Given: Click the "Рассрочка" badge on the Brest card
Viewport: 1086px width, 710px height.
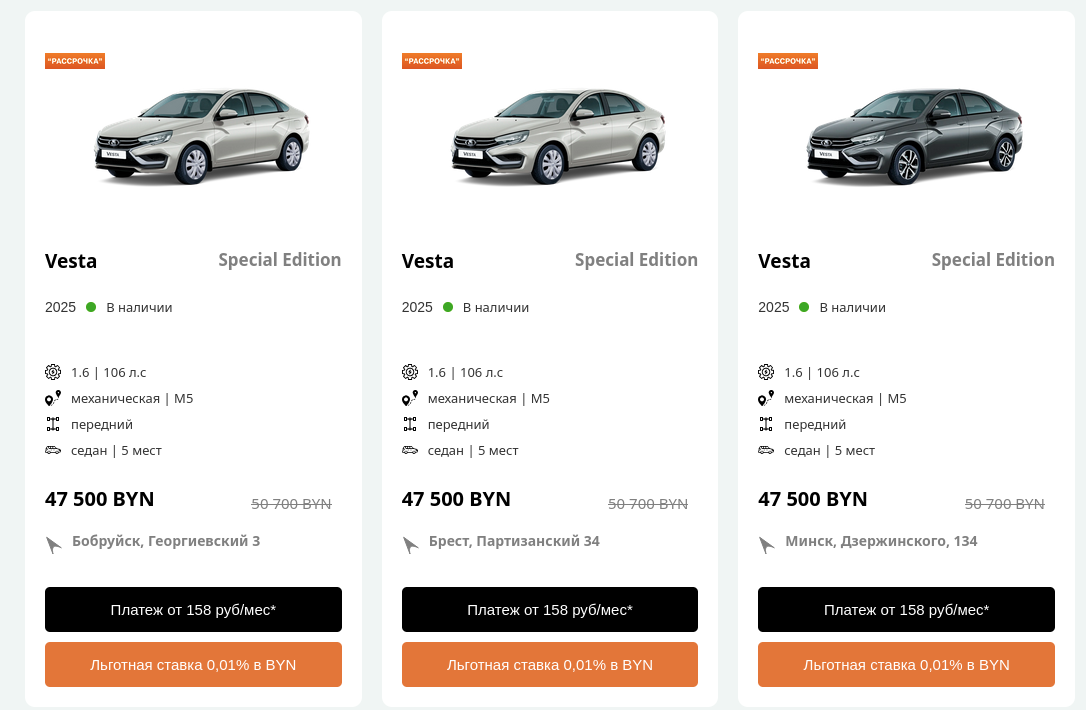Looking at the screenshot, I should (x=432, y=61).
